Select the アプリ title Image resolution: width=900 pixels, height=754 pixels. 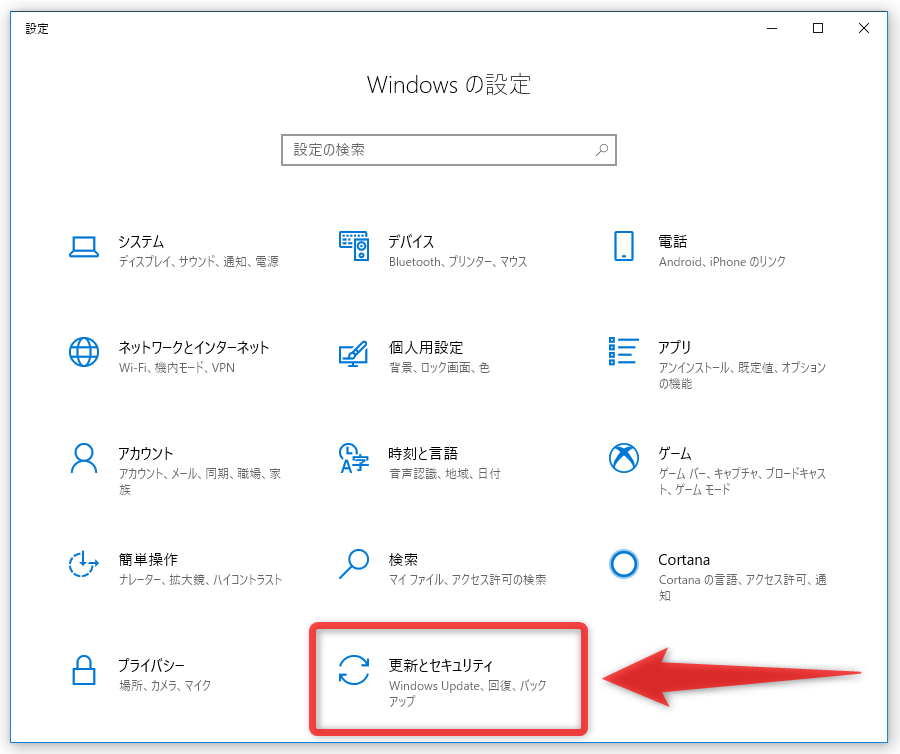pos(674,347)
